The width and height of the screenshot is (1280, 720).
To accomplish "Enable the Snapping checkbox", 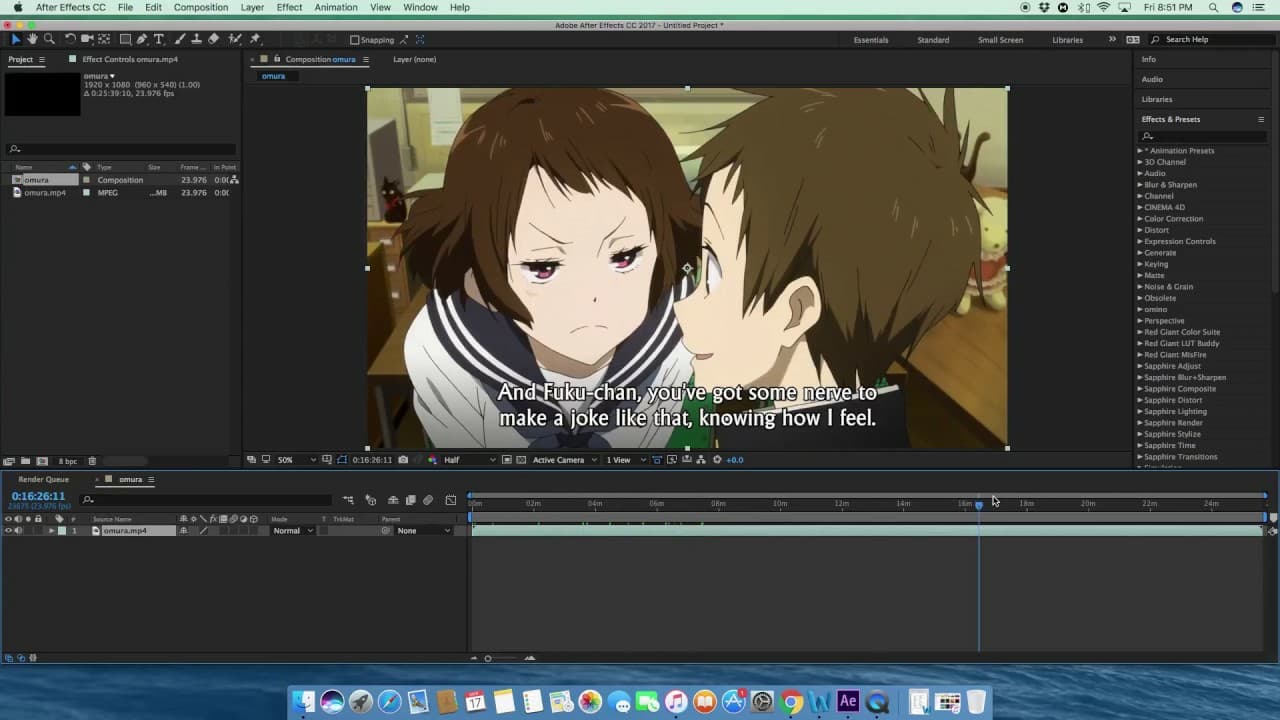I will (355, 40).
